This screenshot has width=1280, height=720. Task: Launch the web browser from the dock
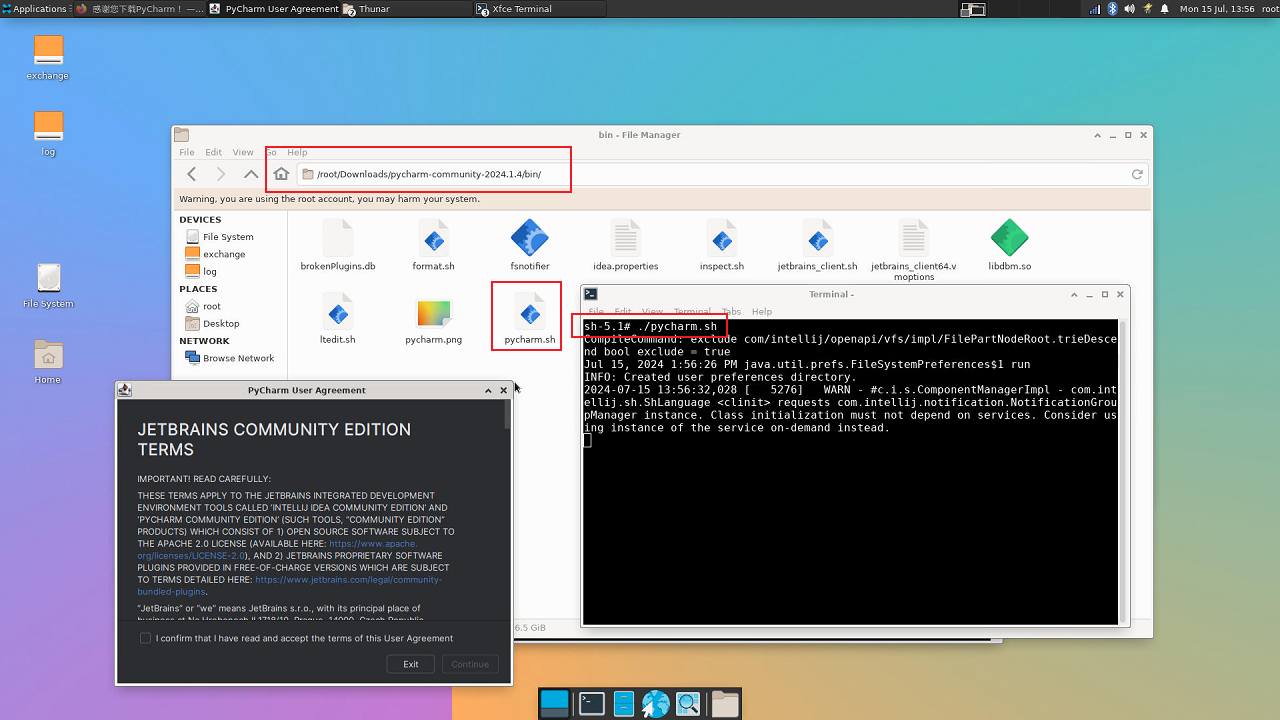point(656,704)
